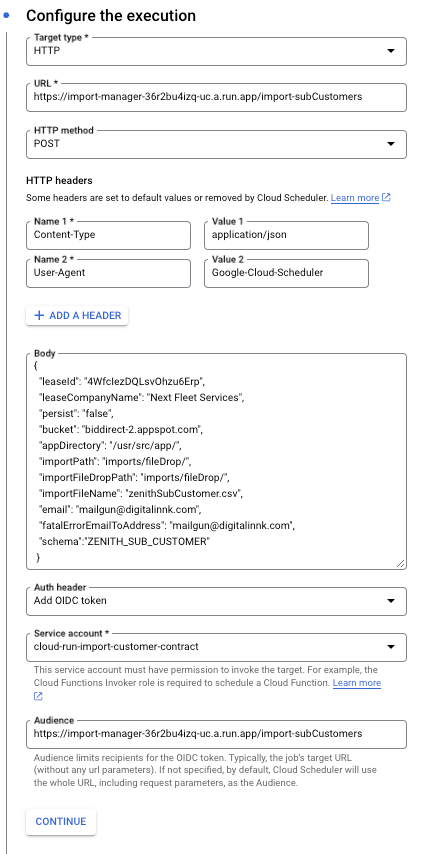This screenshot has height=854, width=430.
Task: Click the Audience input field
Action: pyautogui.click(x=216, y=734)
